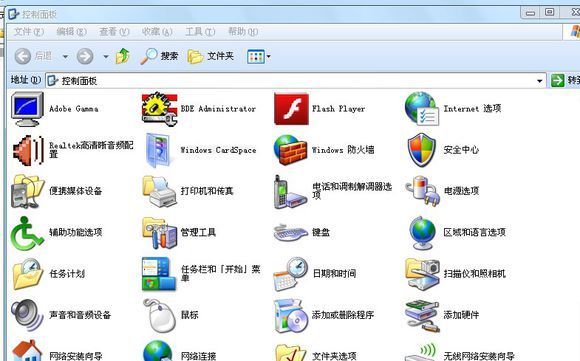Screen dimensions: 580x361
Task: Click the 转到 go button
Action: [565, 80]
